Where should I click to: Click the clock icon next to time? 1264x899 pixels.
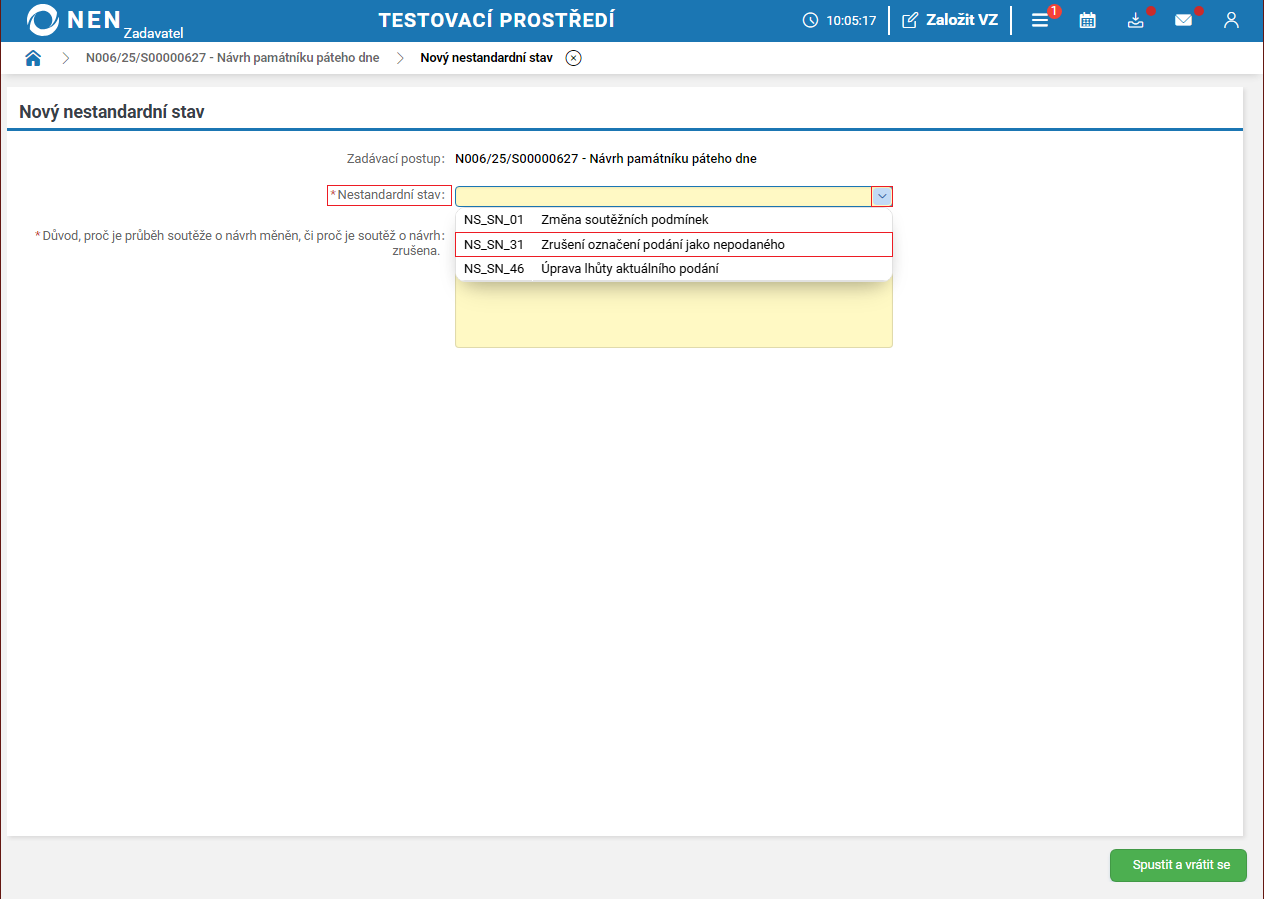coord(811,20)
